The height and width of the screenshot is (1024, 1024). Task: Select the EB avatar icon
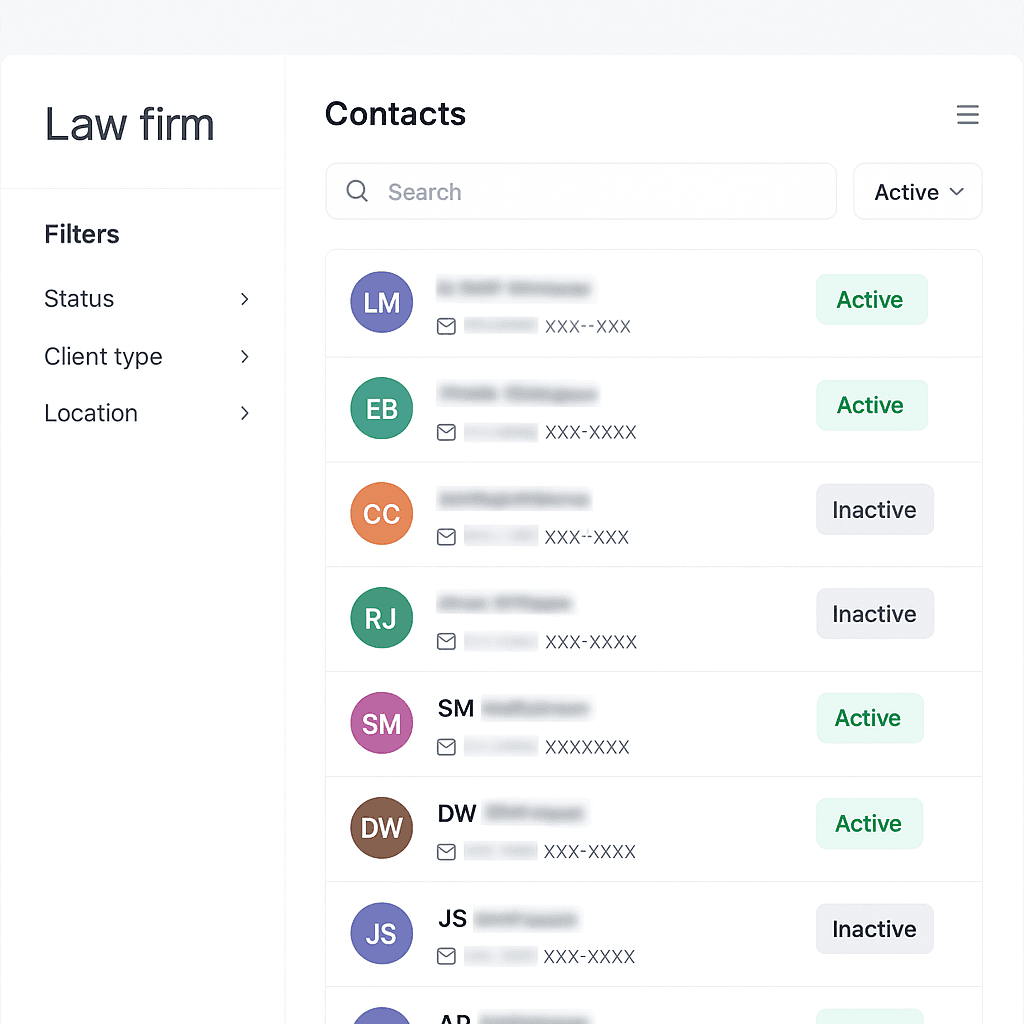tap(381, 408)
